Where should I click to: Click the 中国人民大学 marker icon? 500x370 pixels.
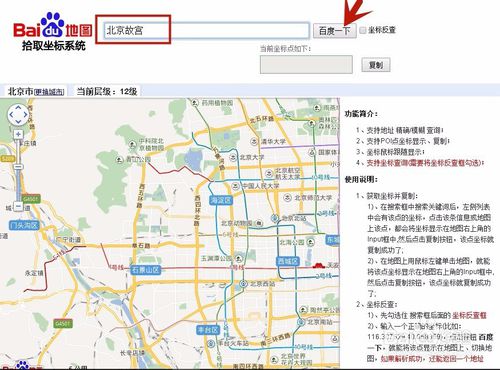[x=235, y=186]
